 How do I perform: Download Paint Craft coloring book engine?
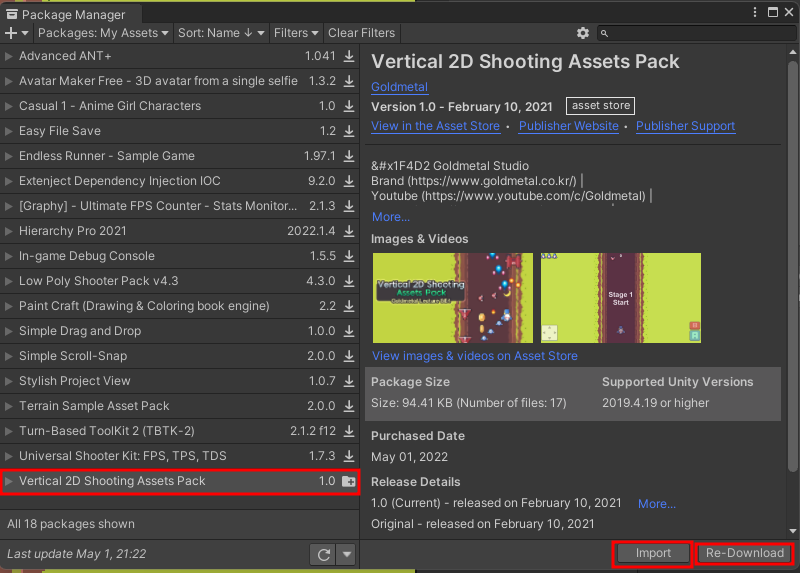pos(349,306)
